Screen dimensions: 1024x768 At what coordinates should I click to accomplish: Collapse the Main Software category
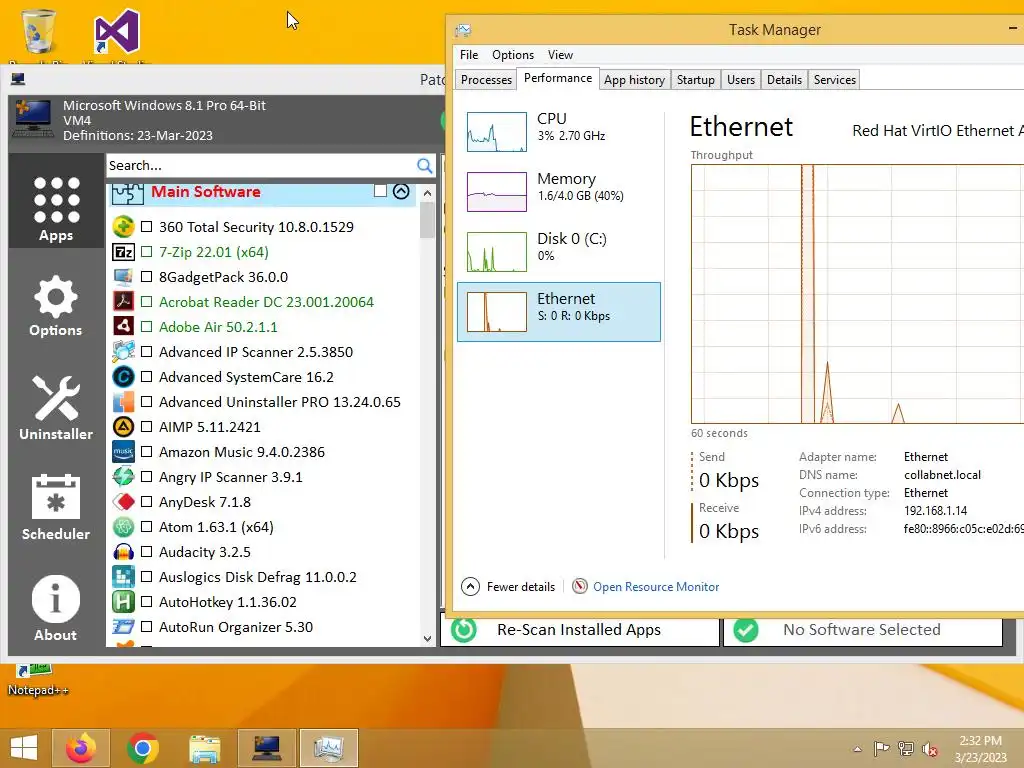point(401,191)
